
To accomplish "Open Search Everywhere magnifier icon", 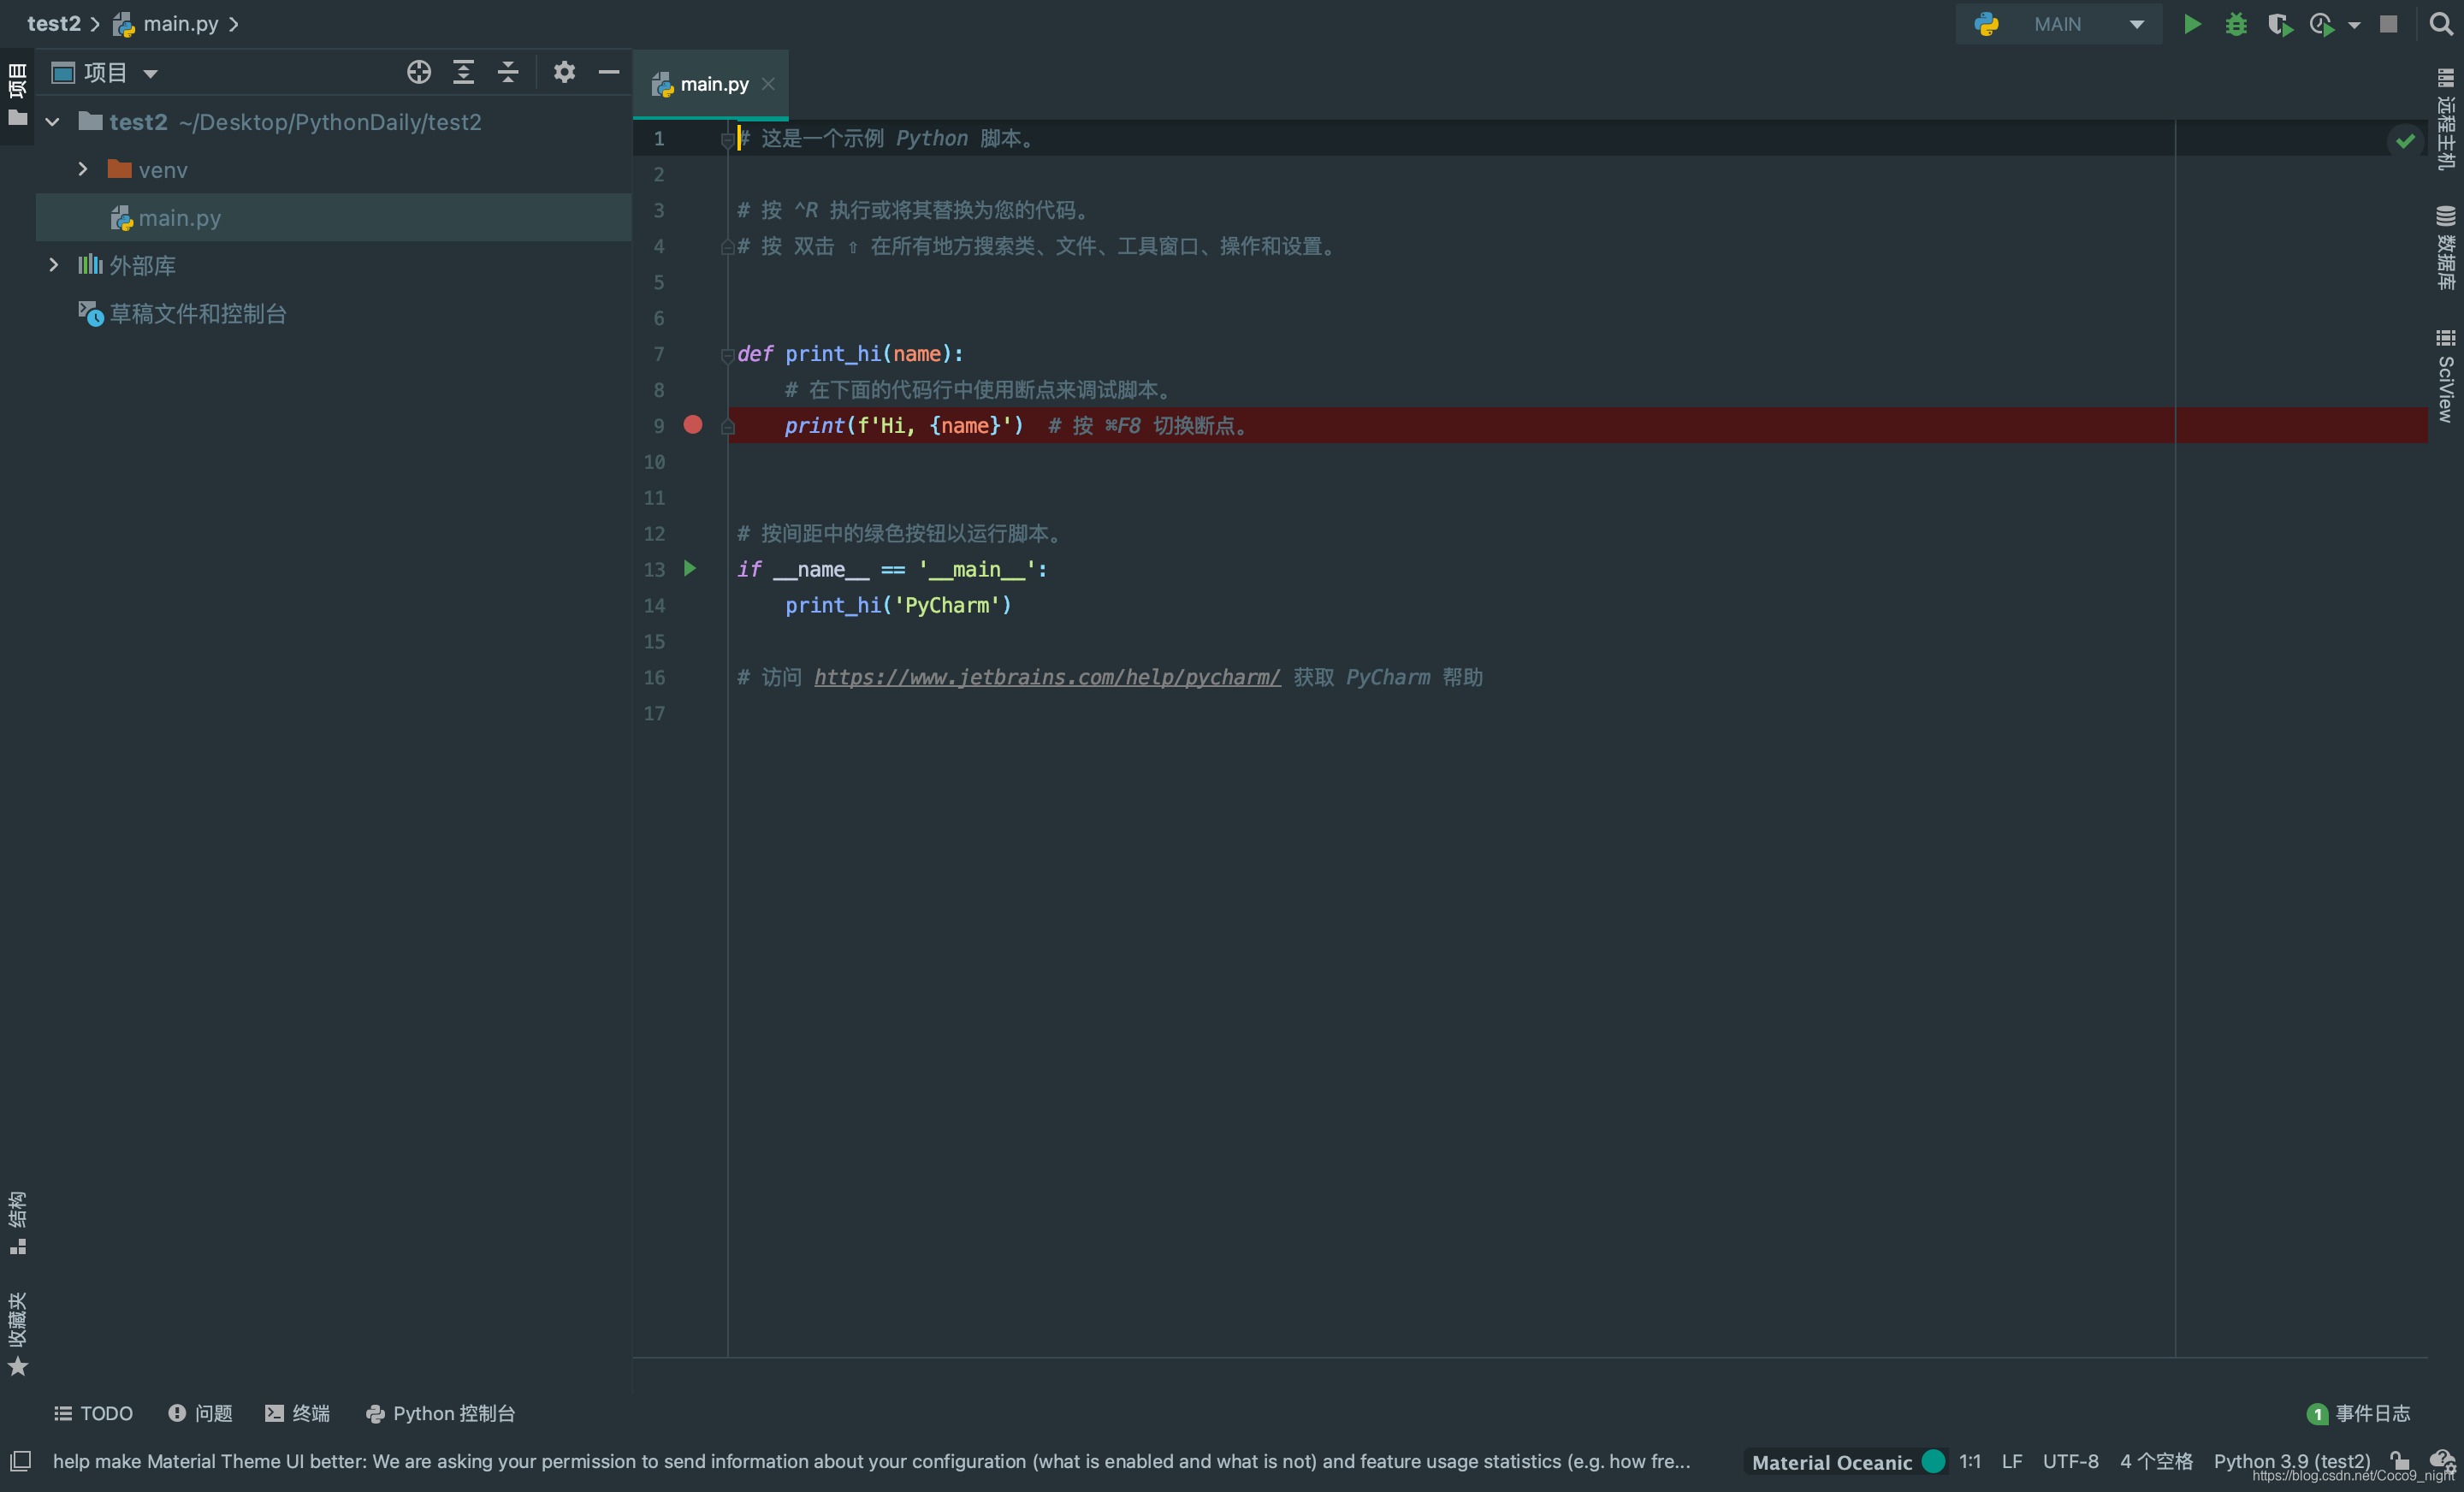I will (2440, 24).
